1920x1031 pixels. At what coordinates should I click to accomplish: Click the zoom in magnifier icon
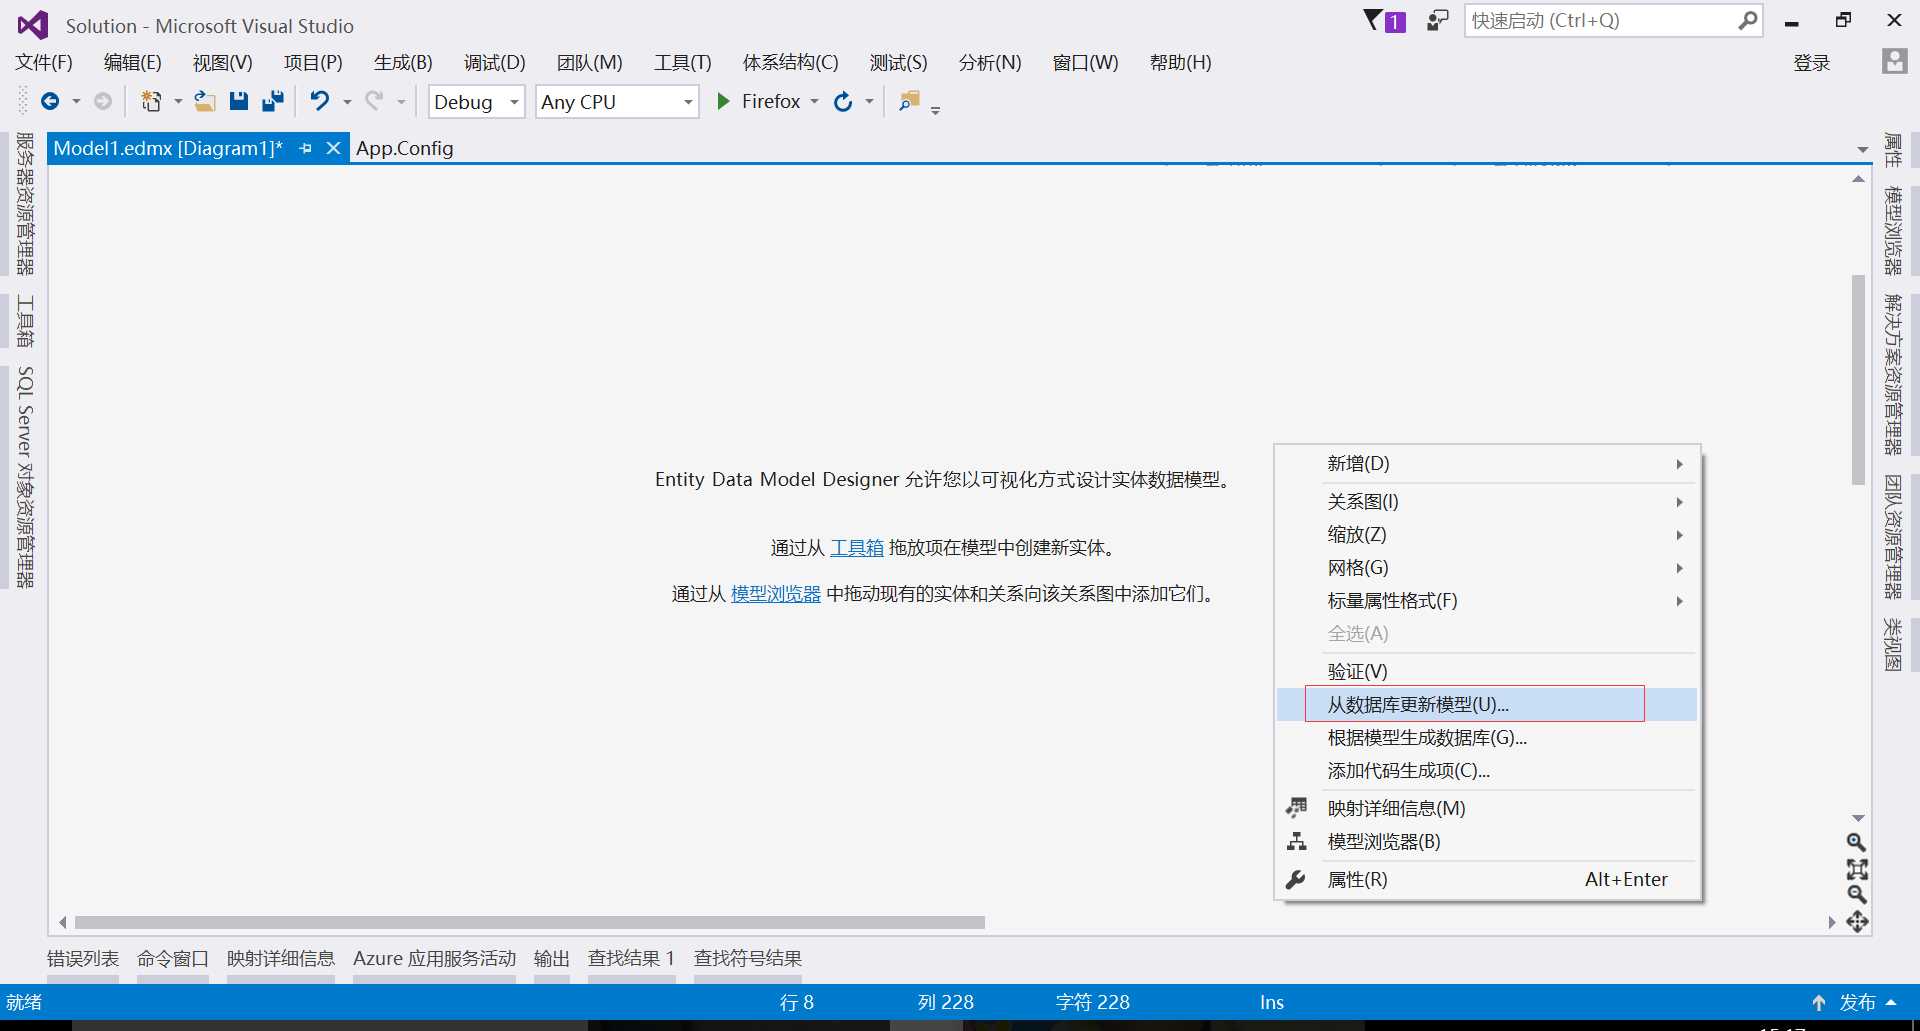pyautogui.click(x=1856, y=843)
